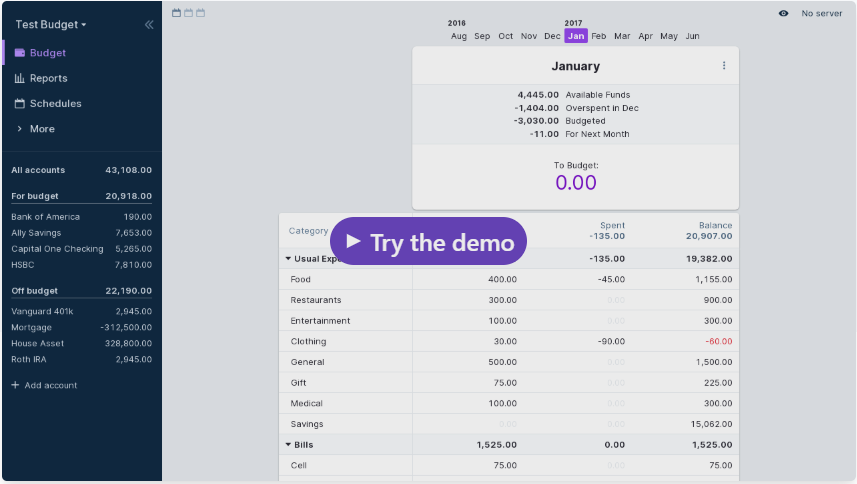Open the No server status link

click(x=821, y=13)
